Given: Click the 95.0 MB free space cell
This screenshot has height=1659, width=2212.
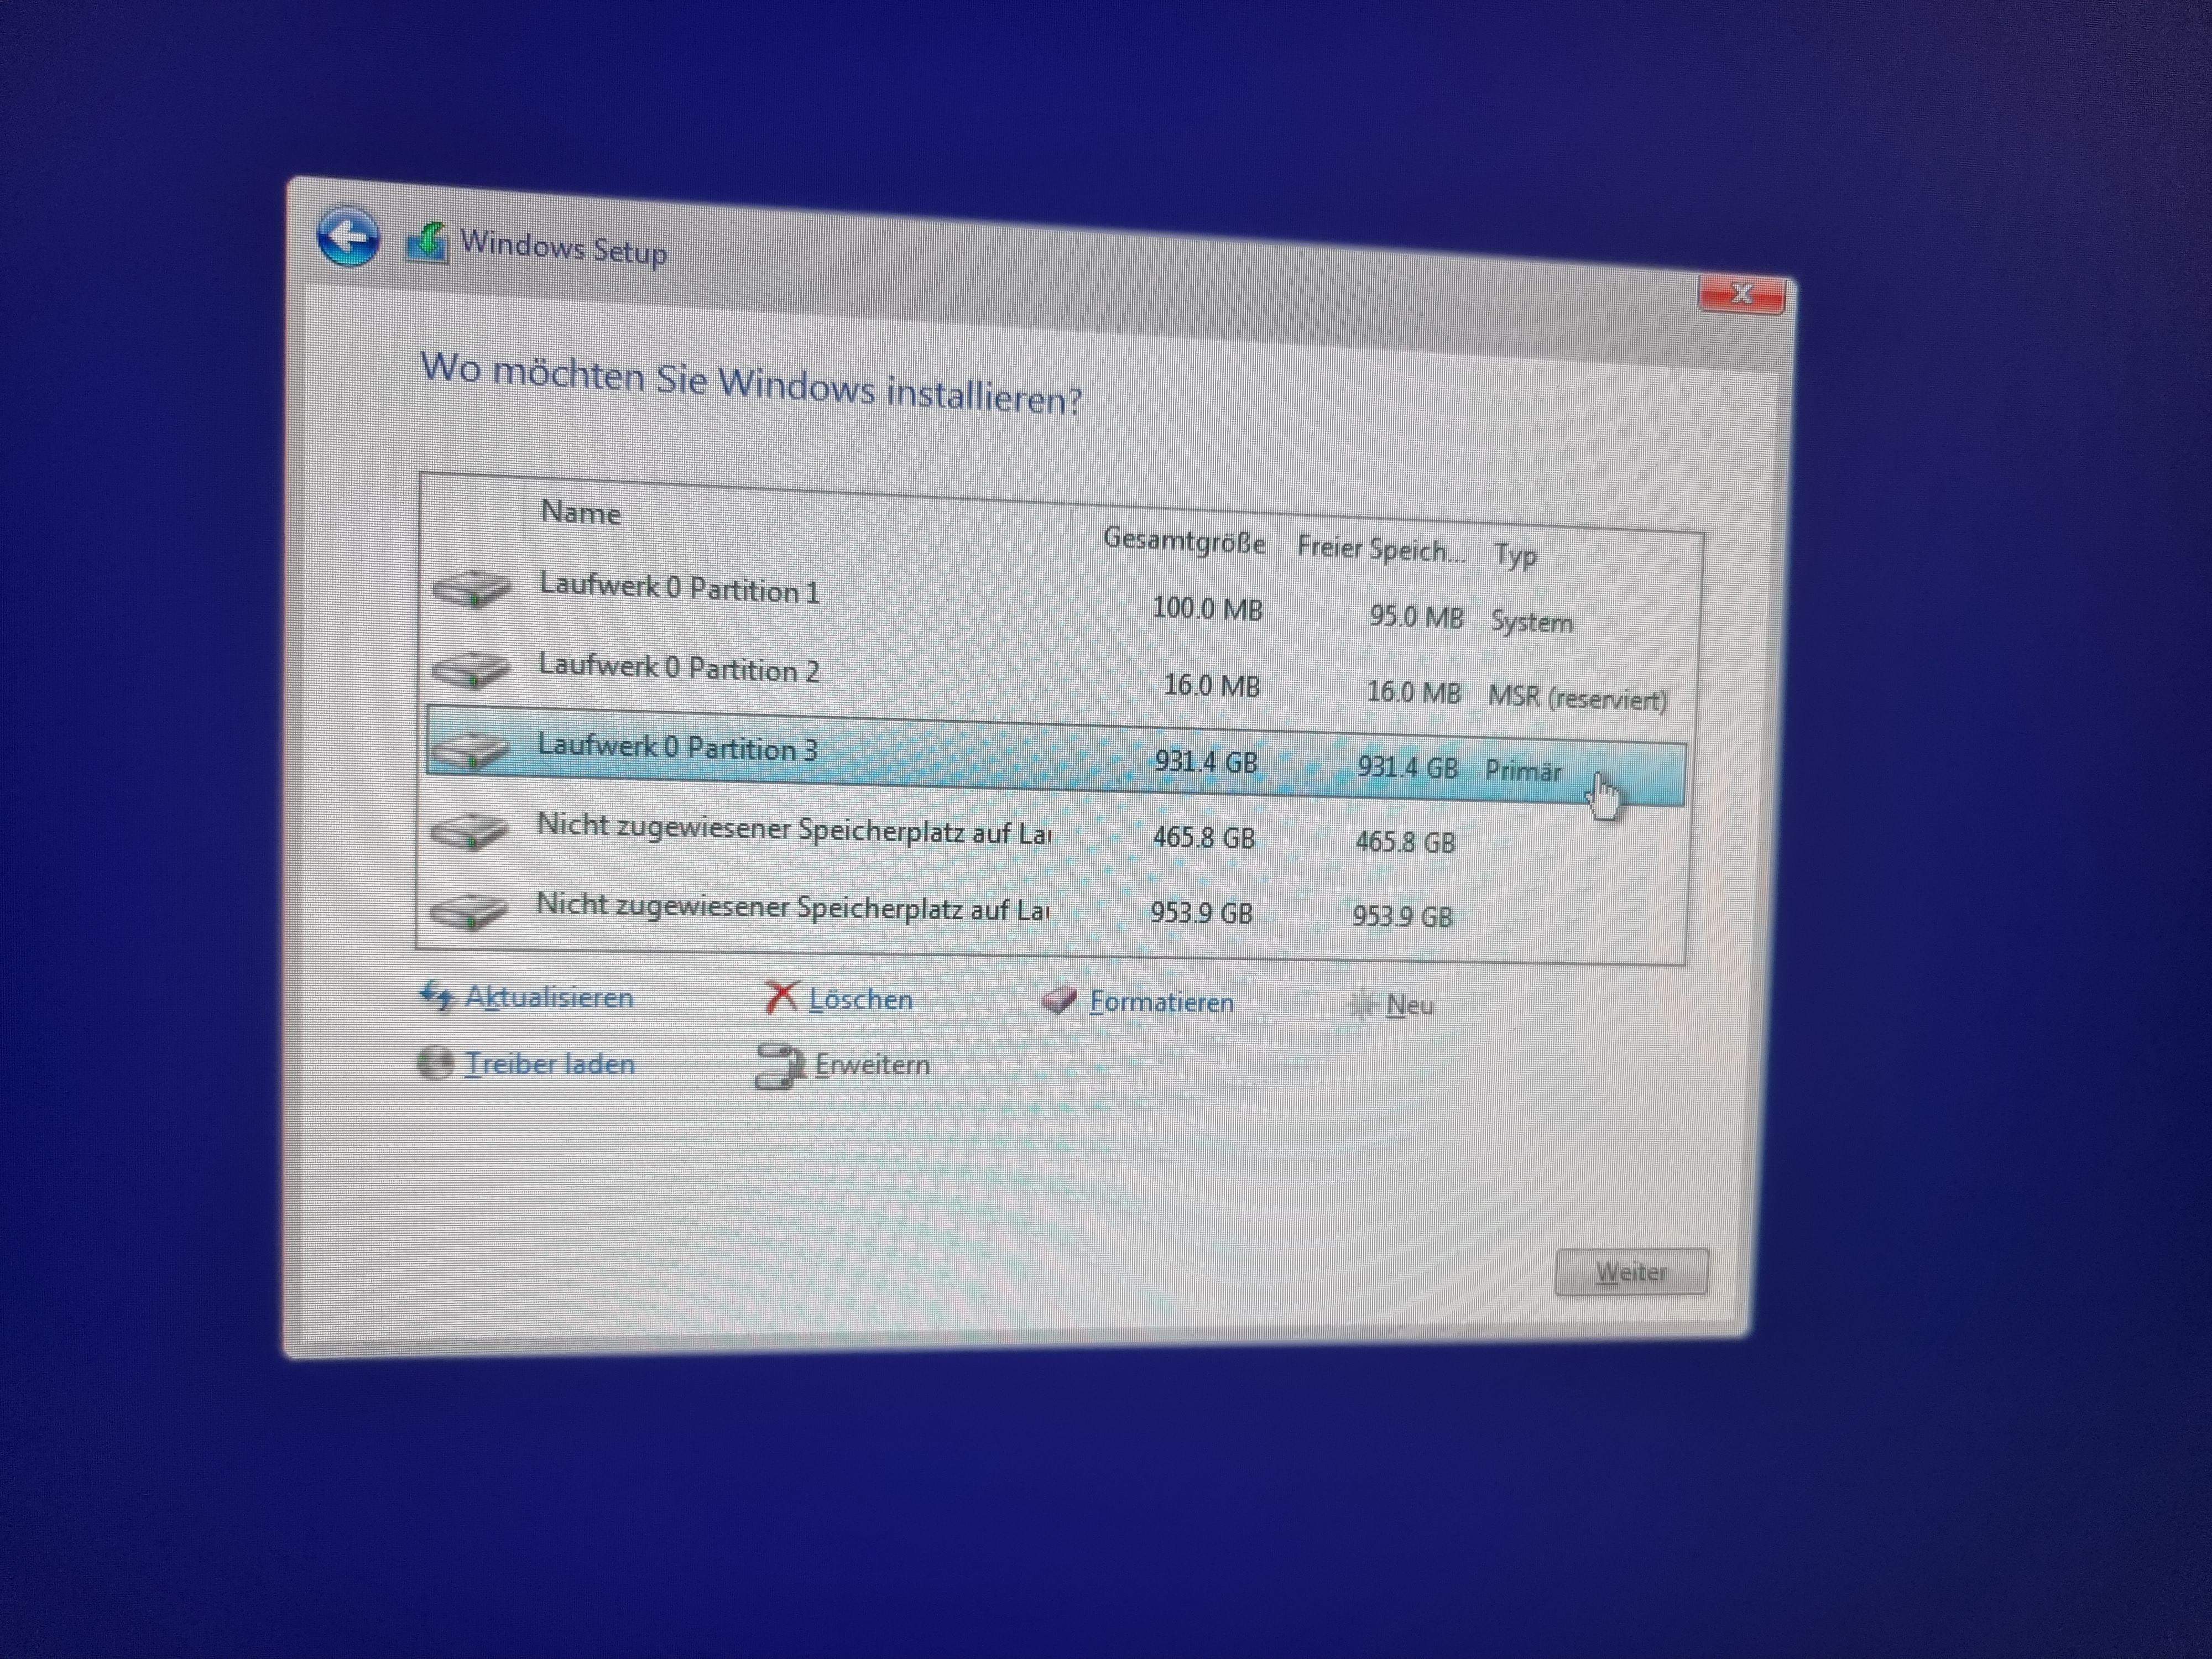Looking at the screenshot, I should point(1416,616).
